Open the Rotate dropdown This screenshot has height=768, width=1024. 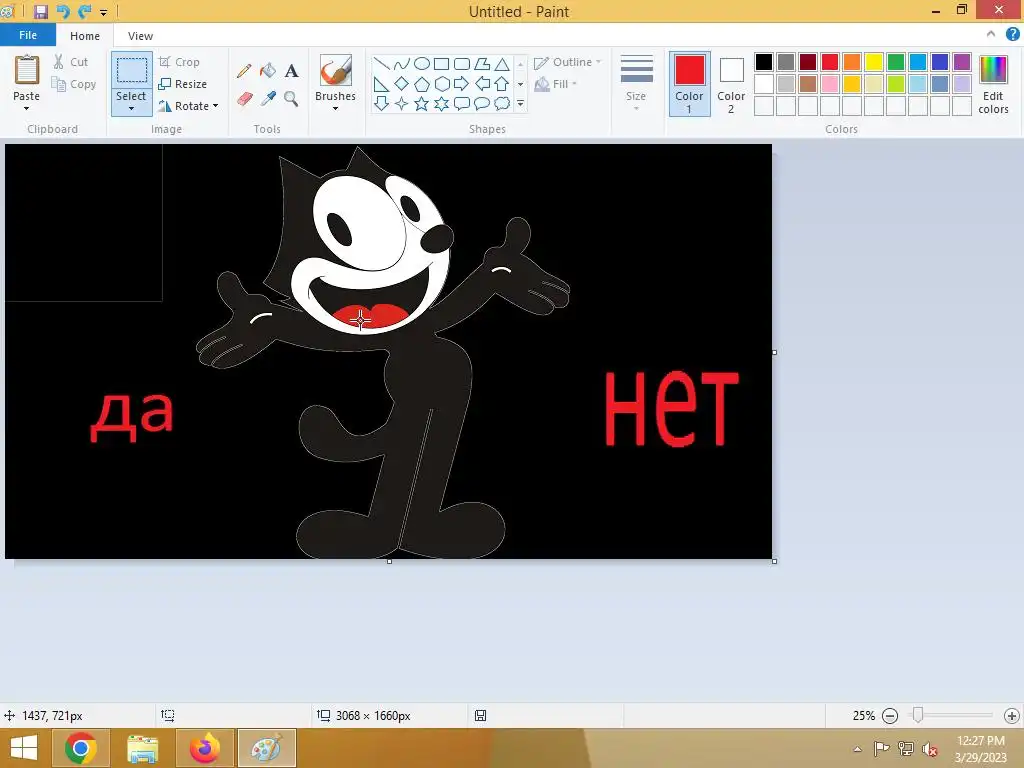point(188,106)
